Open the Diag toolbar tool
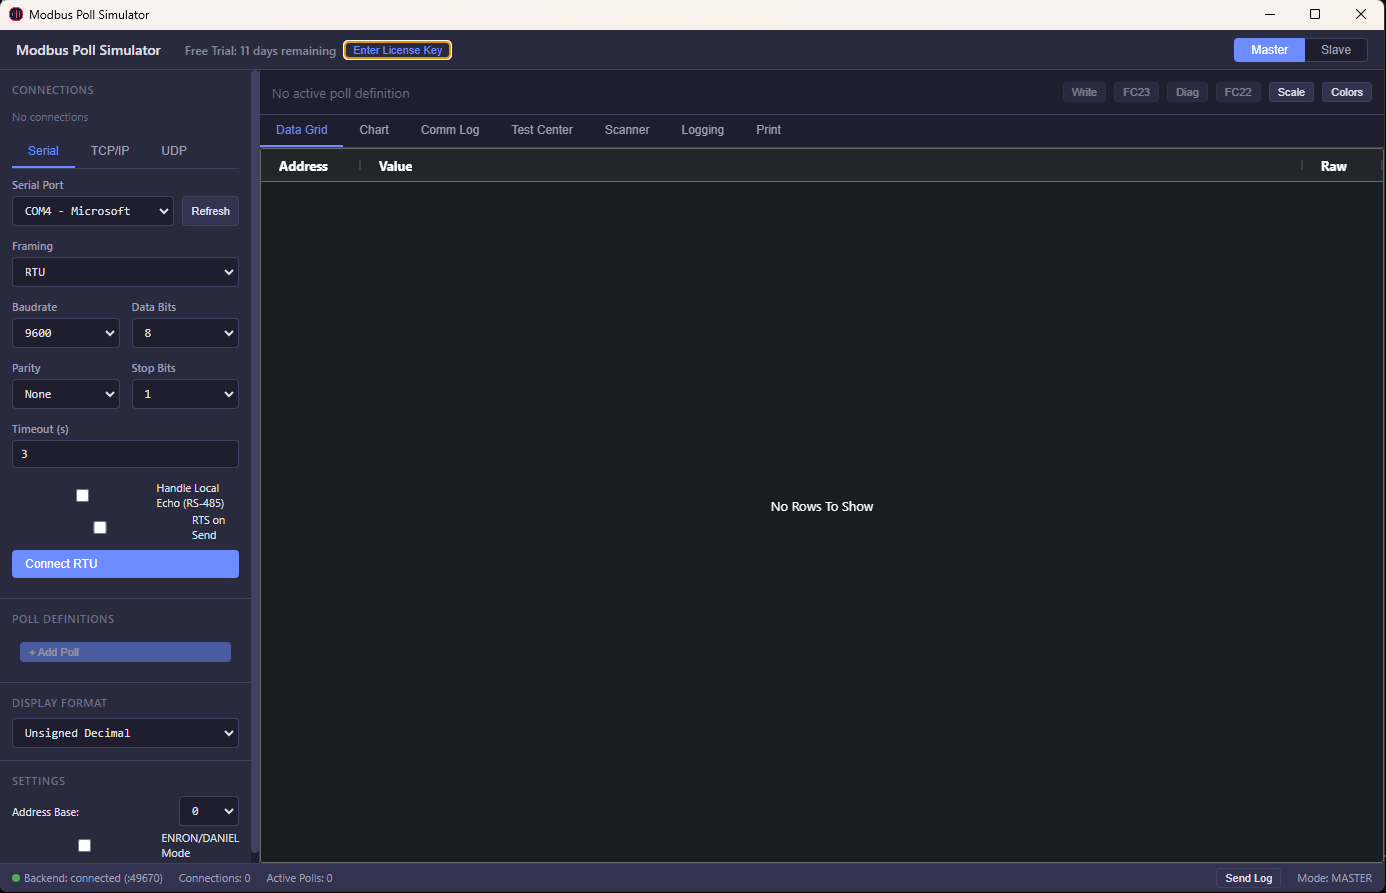The width and height of the screenshot is (1386, 893). point(1187,91)
